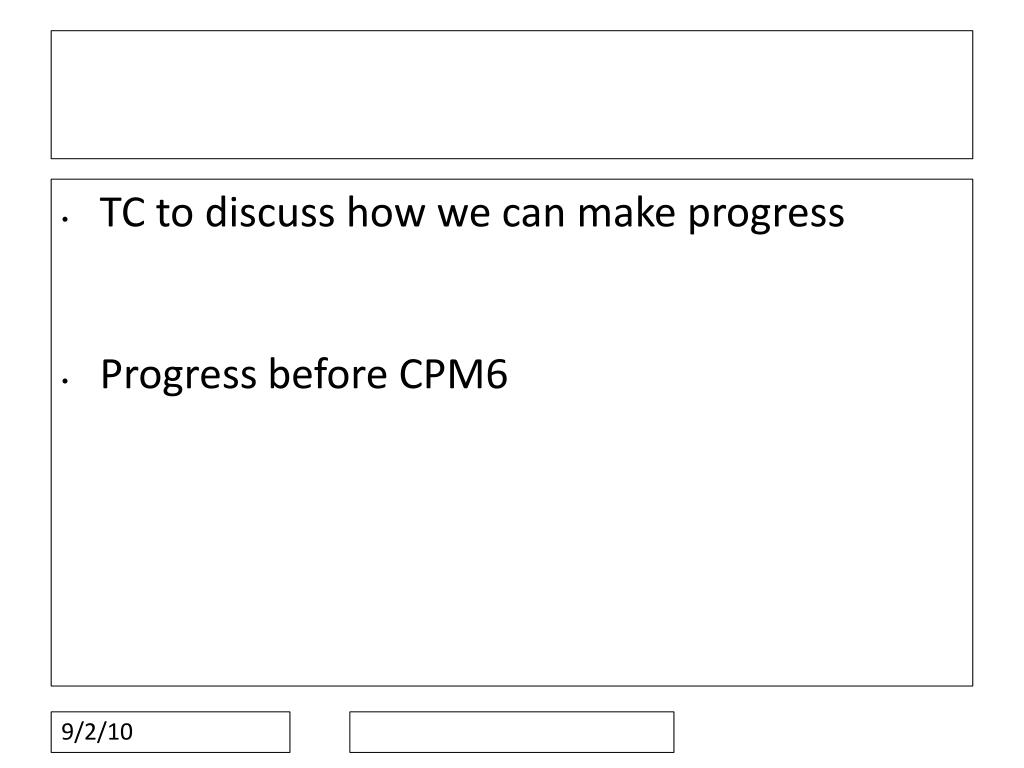This screenshot has width=1024, height=768.
Task: Click the word 'make' in first bullet
Action: pos(626,212)
